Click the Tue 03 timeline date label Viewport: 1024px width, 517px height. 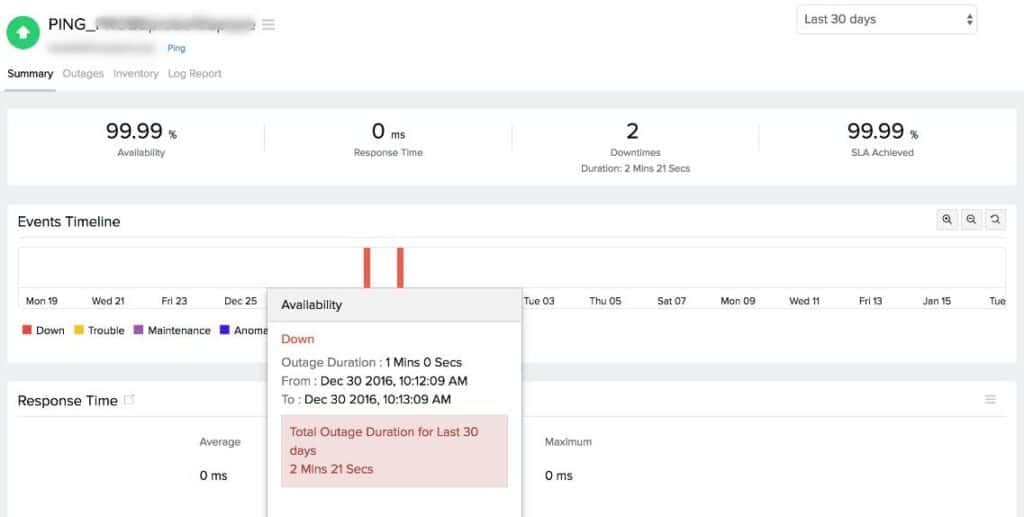pos(539,301)
